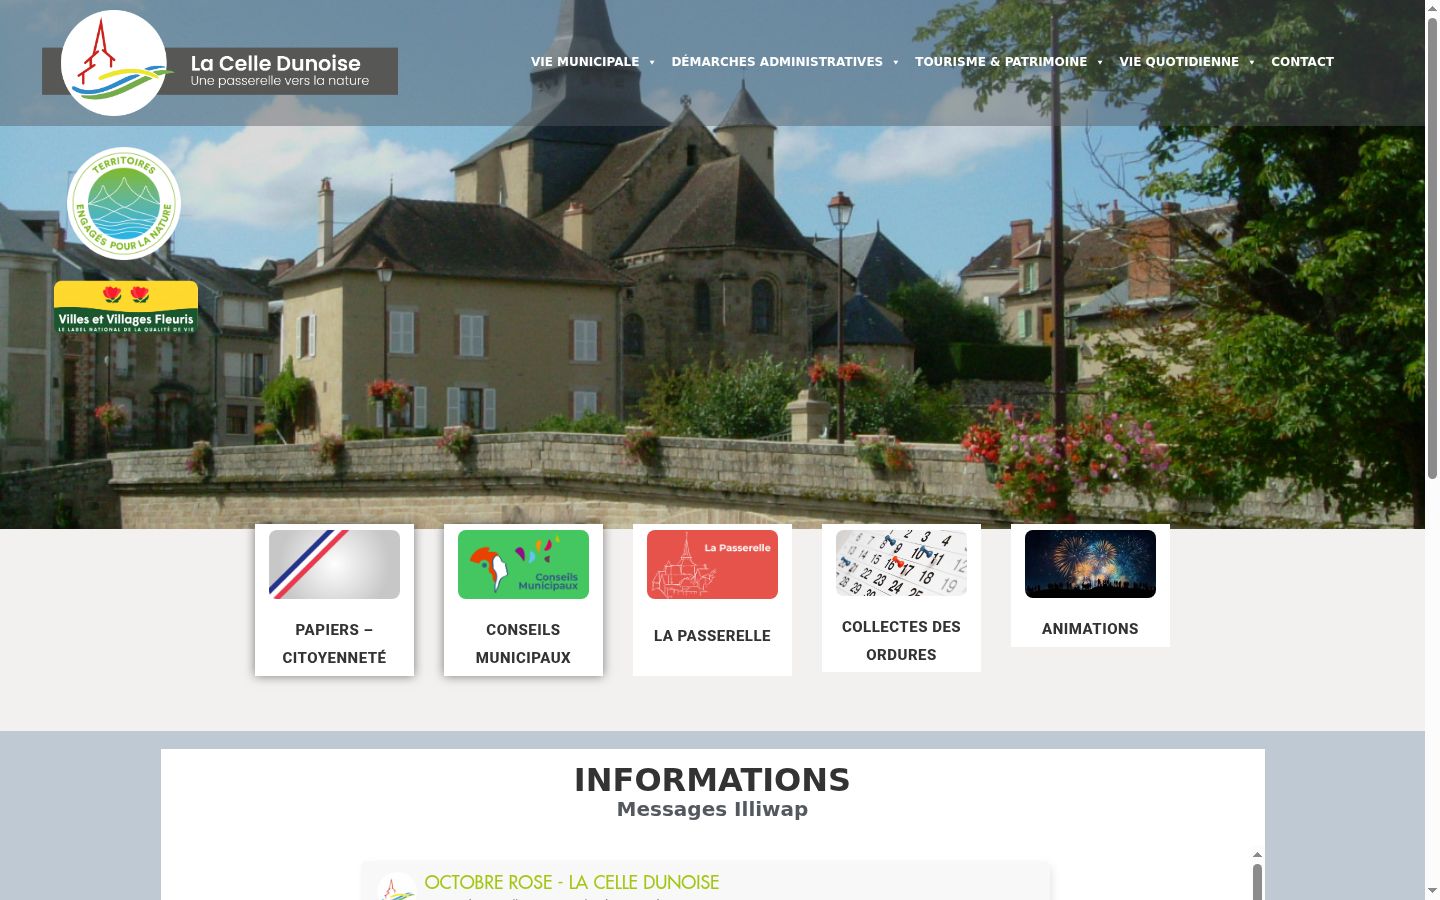The image size is (1440, 900).
Task: Expand the Démarches Administratives dropdown arrow
Action: point(896,62)
